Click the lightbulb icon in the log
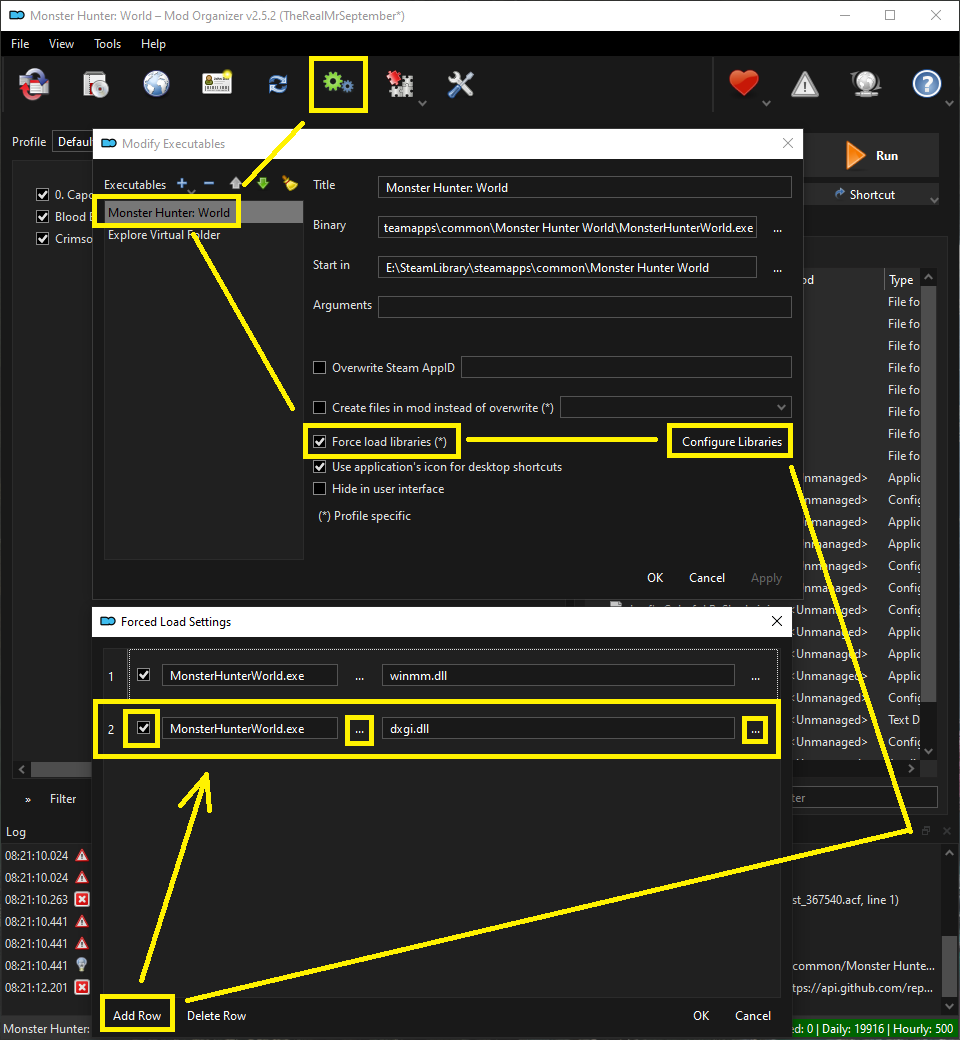 [82, 965]
